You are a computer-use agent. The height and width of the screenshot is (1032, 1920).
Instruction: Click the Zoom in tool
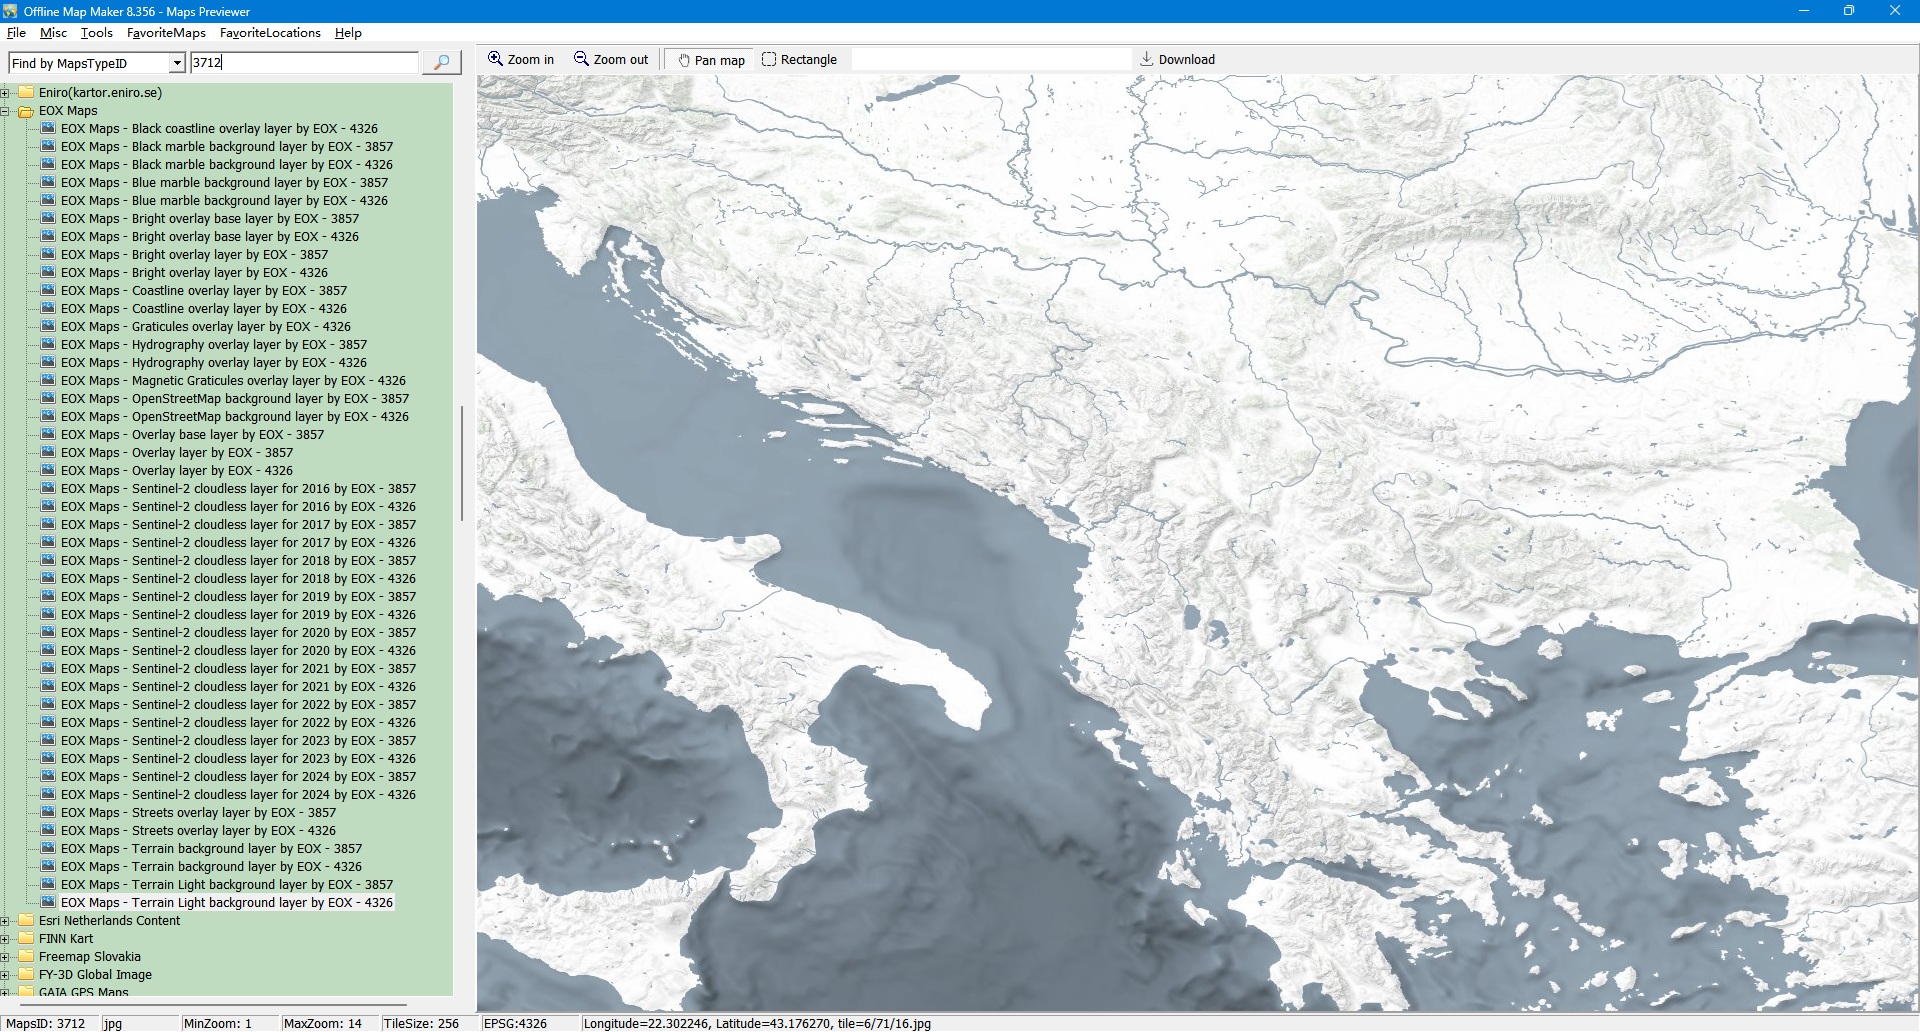tap(520, 60)
